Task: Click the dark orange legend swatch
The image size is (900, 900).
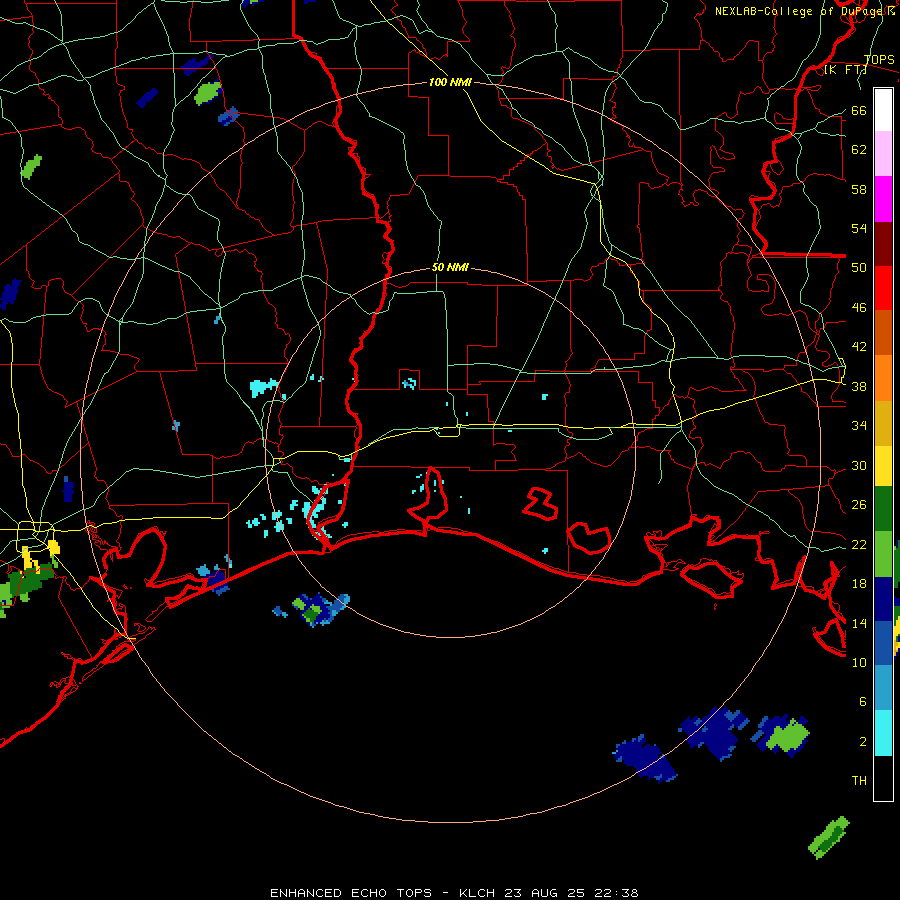Action: tap(883, 333)
